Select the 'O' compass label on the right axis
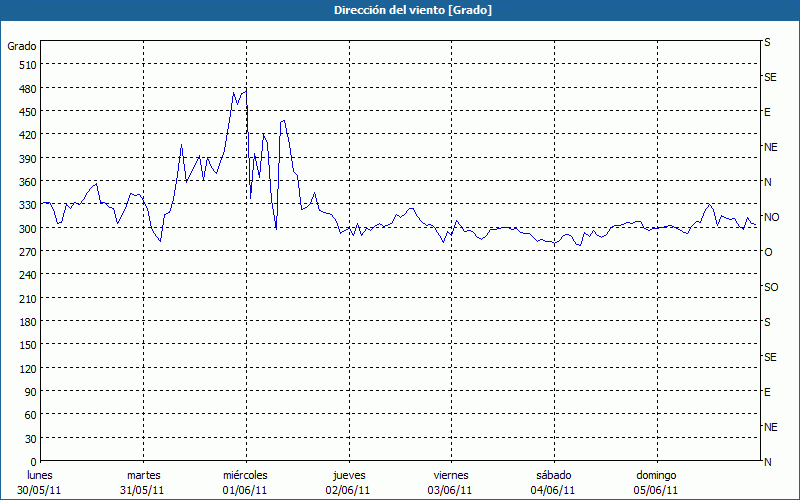This screenshot has width=800, height=500. 768,252
